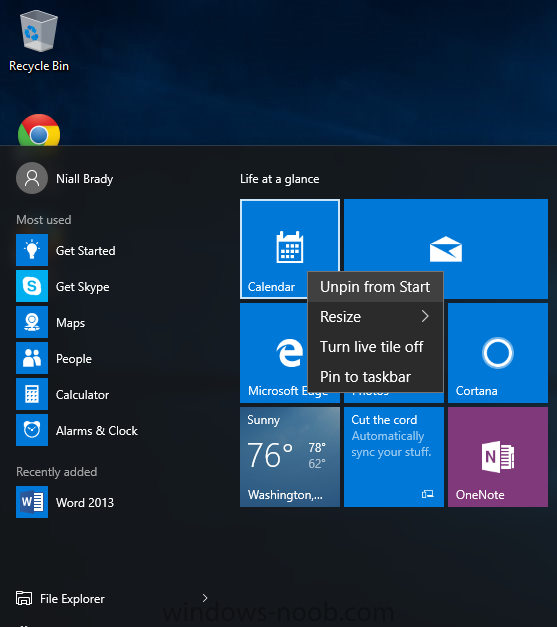Viewport: 557px width, 627px height.
Task: Open Alarms & Clock icon
Action: click(x=32, y=430)
